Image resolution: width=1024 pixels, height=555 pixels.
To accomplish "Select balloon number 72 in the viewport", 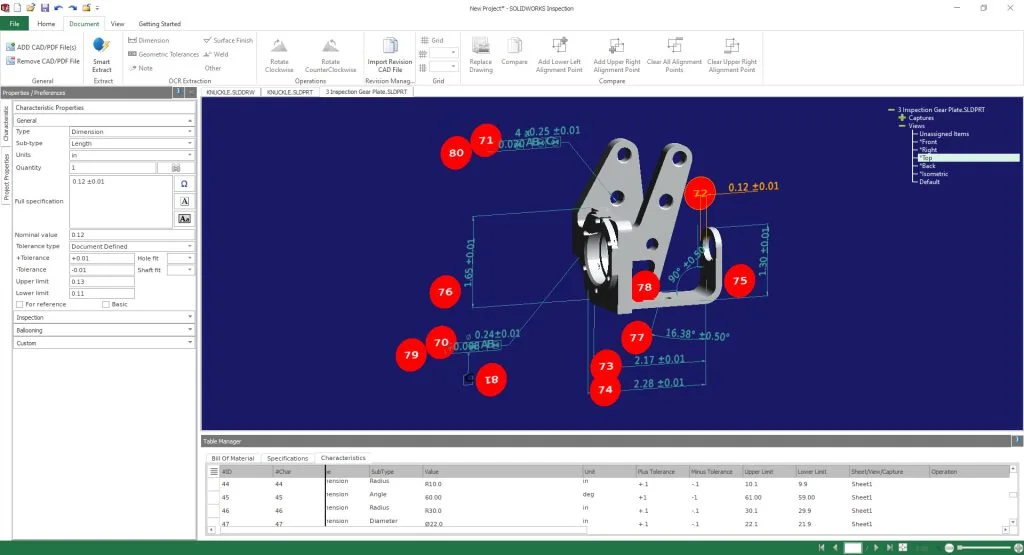I will pos(700,193).
